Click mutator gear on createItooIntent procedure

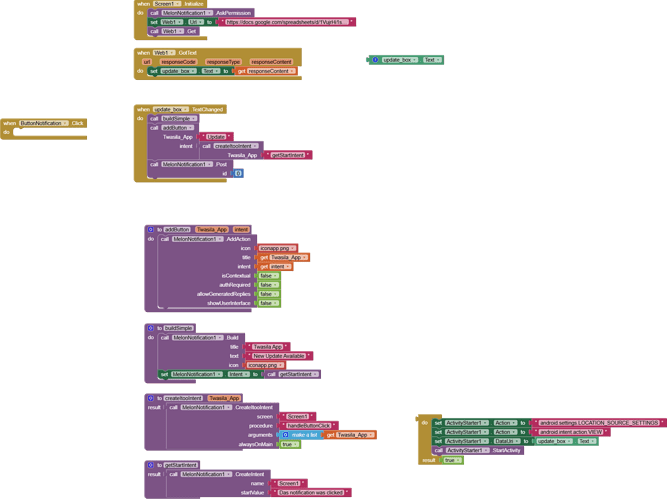(x=150, y=398)
